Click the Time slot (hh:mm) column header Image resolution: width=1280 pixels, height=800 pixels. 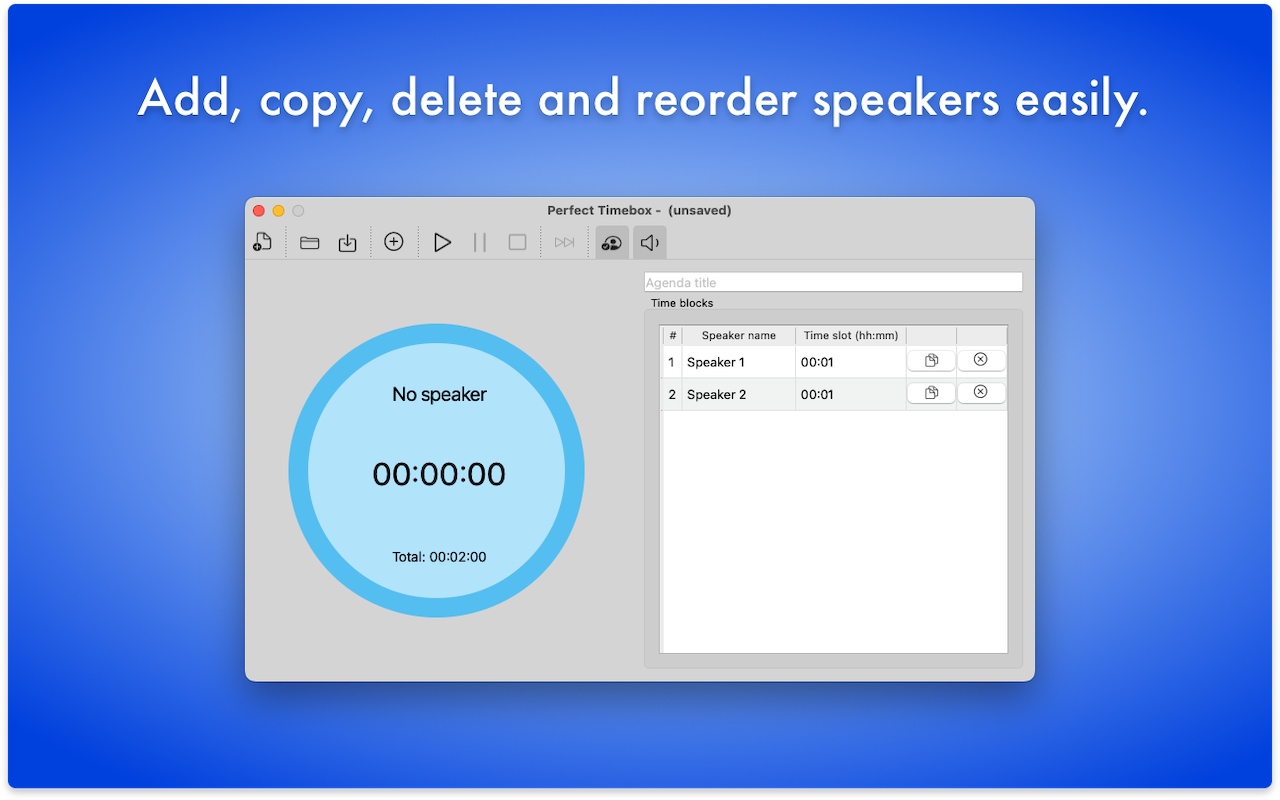point(850,336)
